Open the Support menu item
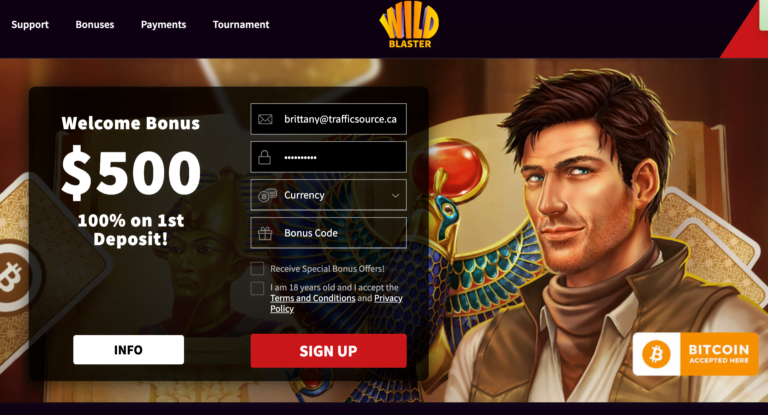The width and height of the screenshot is (768, 415). click(x=30, y=24)
